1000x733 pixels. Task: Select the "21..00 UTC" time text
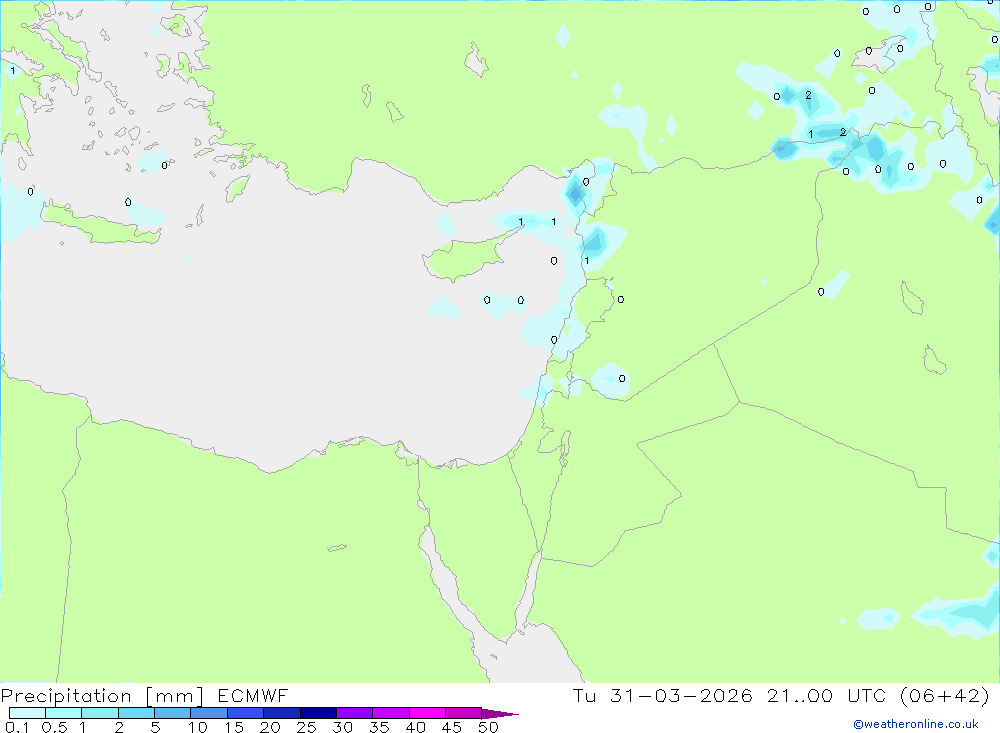pyautogui.click(x=827, y=695)
